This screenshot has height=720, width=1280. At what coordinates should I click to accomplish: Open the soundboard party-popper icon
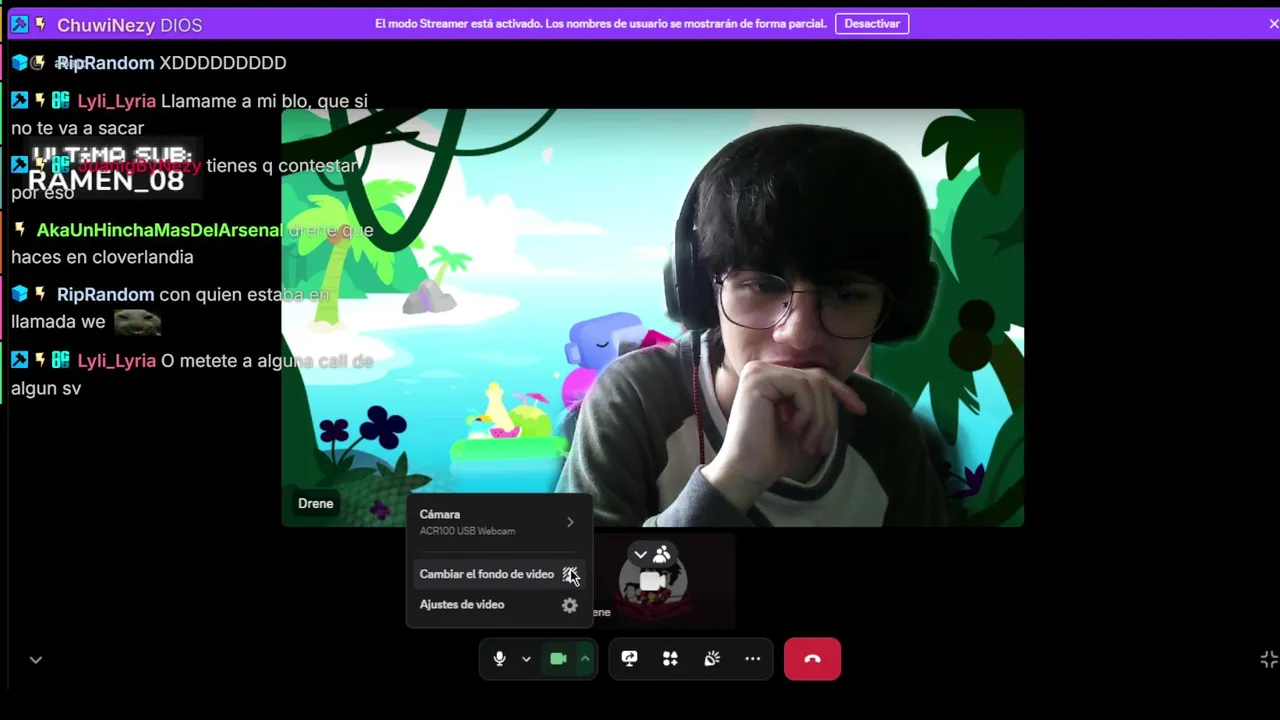coord(712,659)
